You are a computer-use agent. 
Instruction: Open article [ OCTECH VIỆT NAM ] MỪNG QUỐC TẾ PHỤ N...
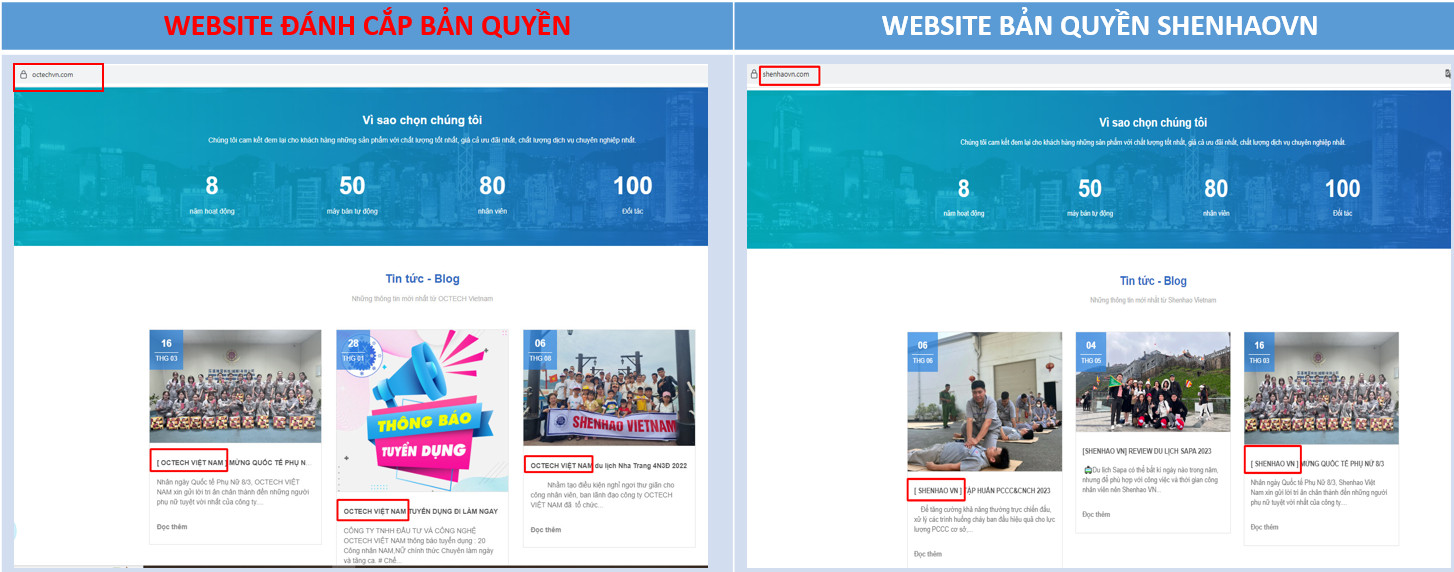(x=233, y=463)
